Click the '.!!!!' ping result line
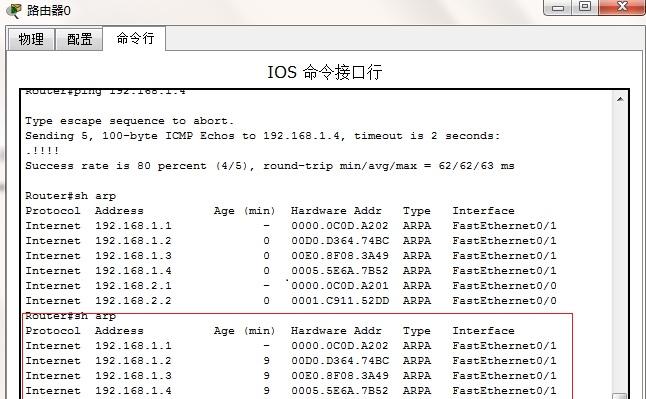 42,150
